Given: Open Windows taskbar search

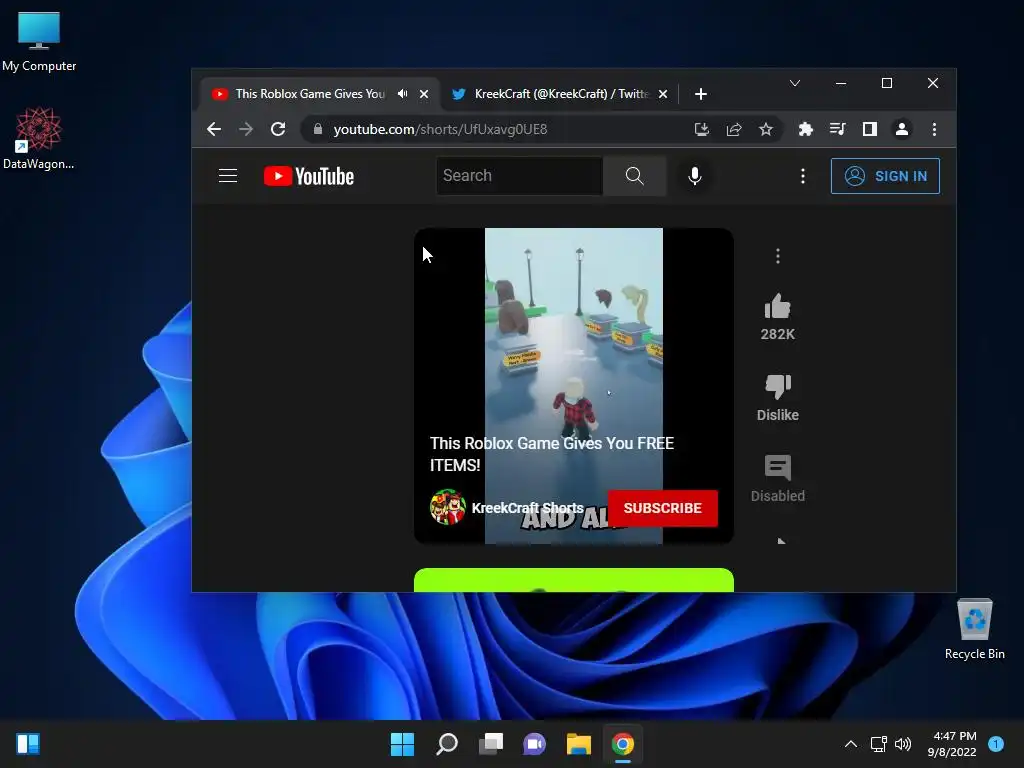Looking at the screenshot, I should coord(447,744).
